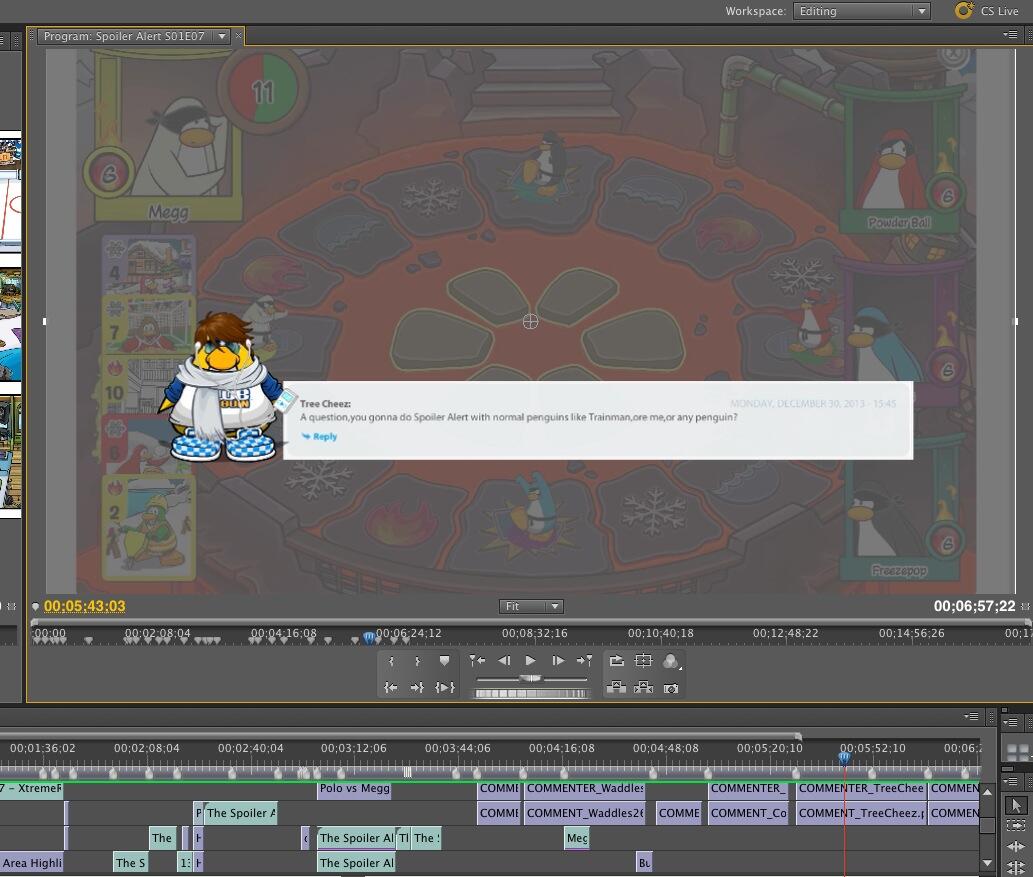Screen dimensions: 1033x877
Task: Select the Ripple Edit tool
Action: (x=1015, y=847)
